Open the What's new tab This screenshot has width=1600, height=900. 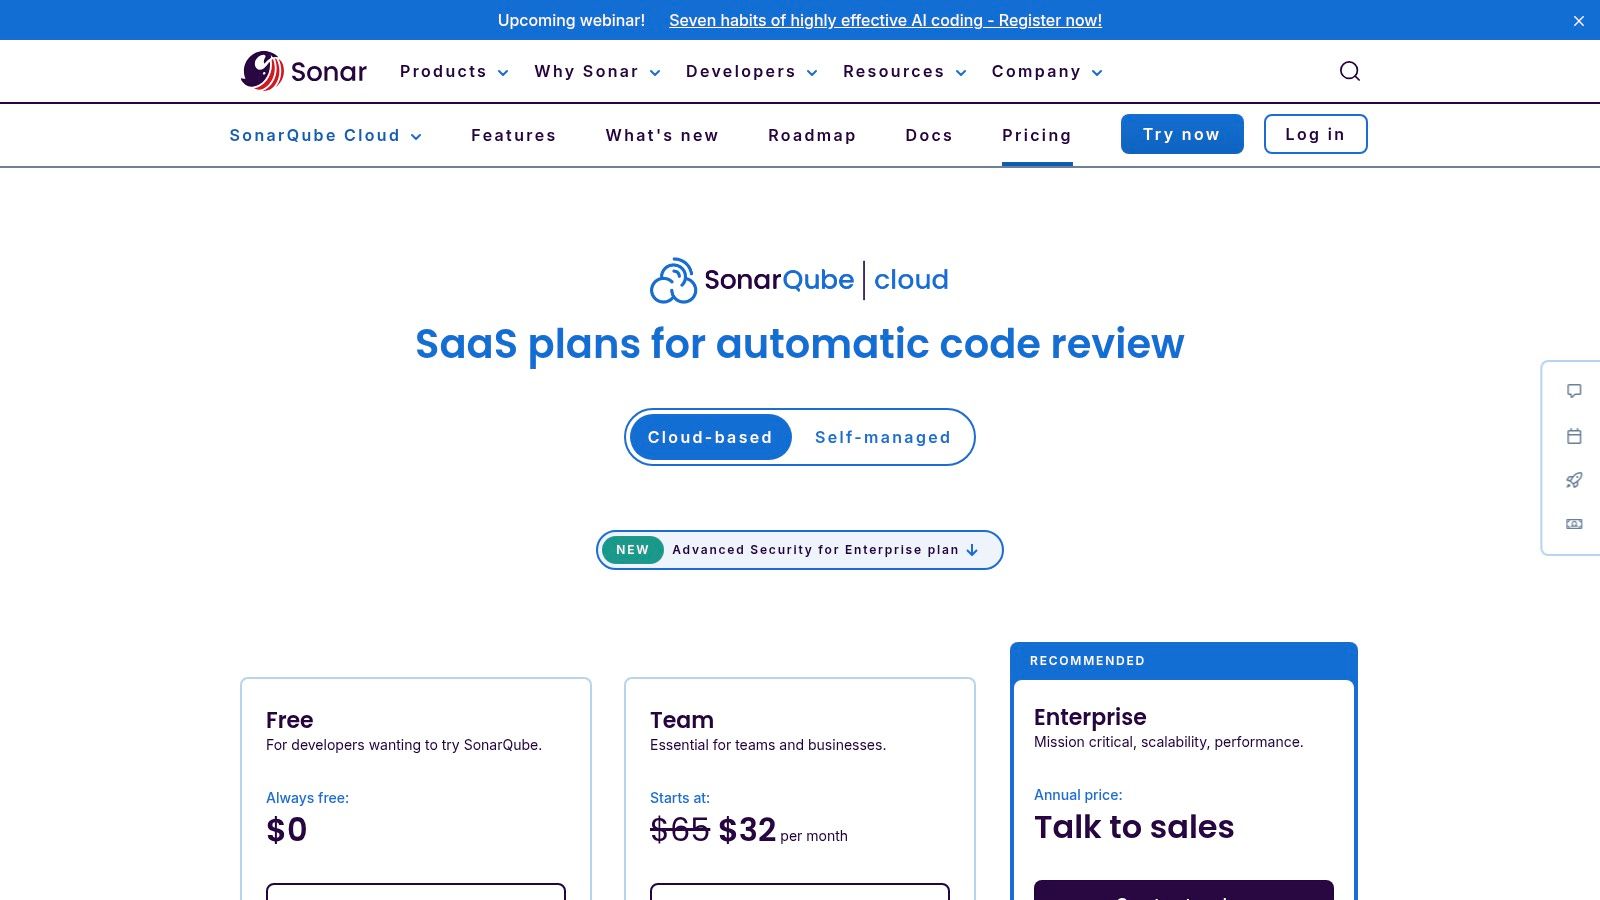[x=662, y=136]
